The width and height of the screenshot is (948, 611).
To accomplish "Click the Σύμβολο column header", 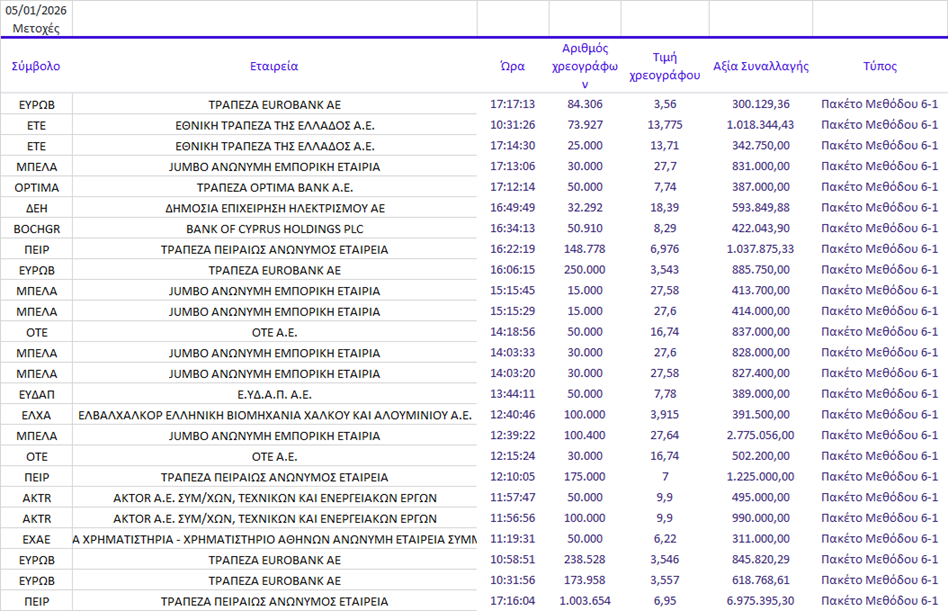I will pyautogui.click(x=36, y=66).
